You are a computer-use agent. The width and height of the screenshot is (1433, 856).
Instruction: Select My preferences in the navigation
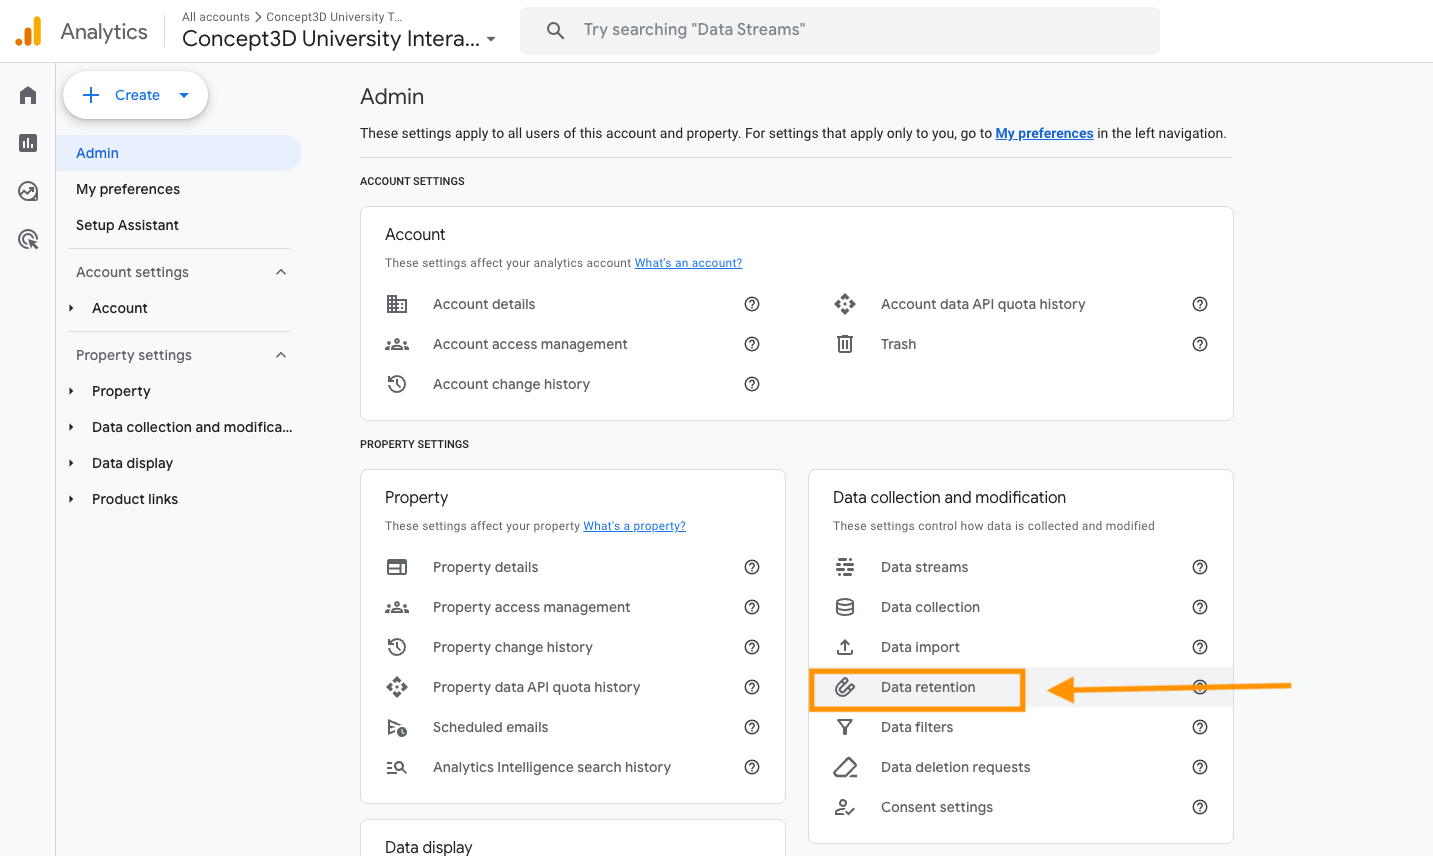pyautogui.click(x=128, y=189)
